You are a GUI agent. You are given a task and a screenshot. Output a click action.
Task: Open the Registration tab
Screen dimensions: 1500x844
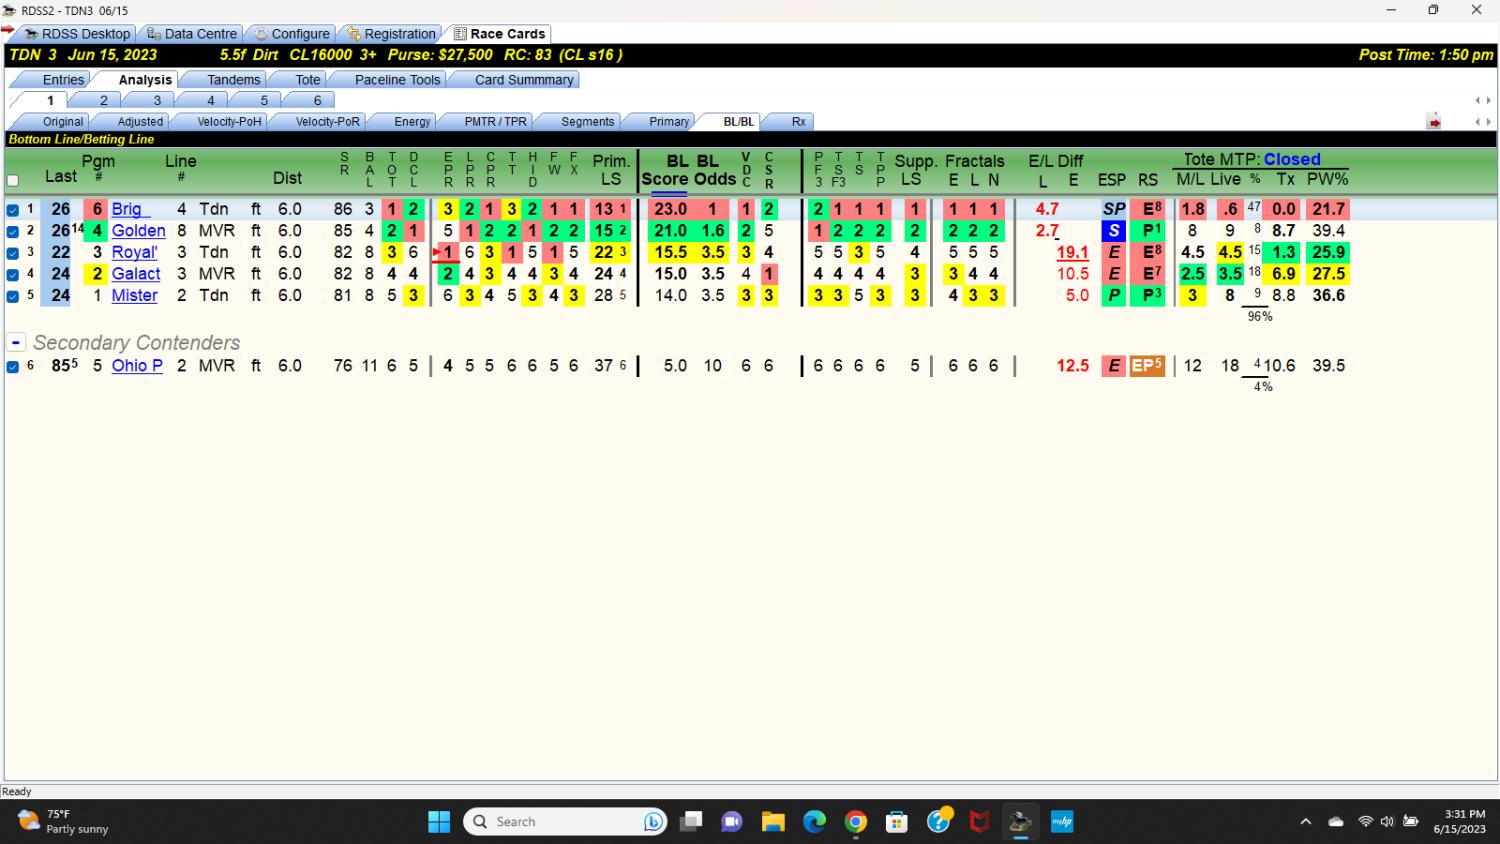click(x=391, y=33)
